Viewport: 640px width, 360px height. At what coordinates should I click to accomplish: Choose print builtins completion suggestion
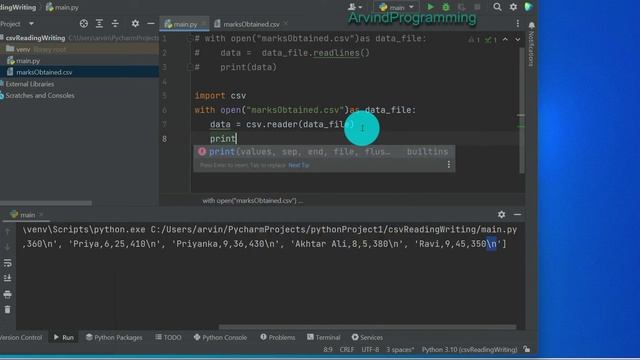324,152
